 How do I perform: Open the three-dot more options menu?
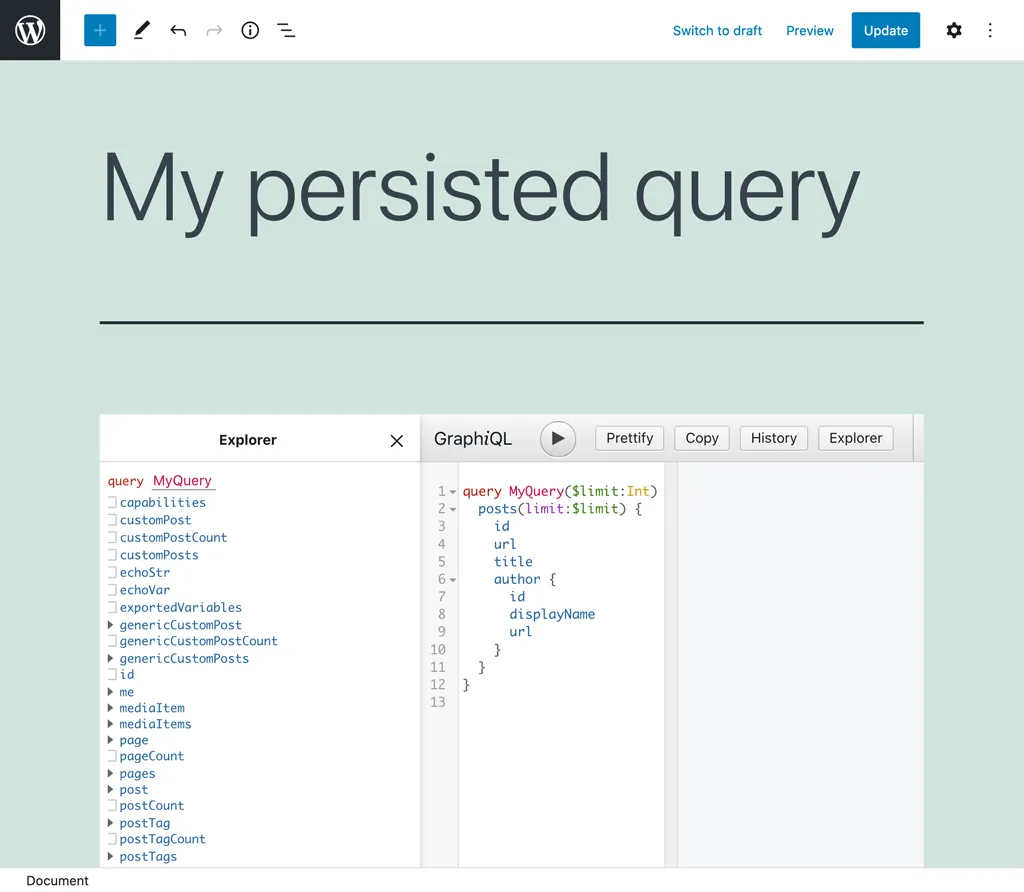pos(990,30)
